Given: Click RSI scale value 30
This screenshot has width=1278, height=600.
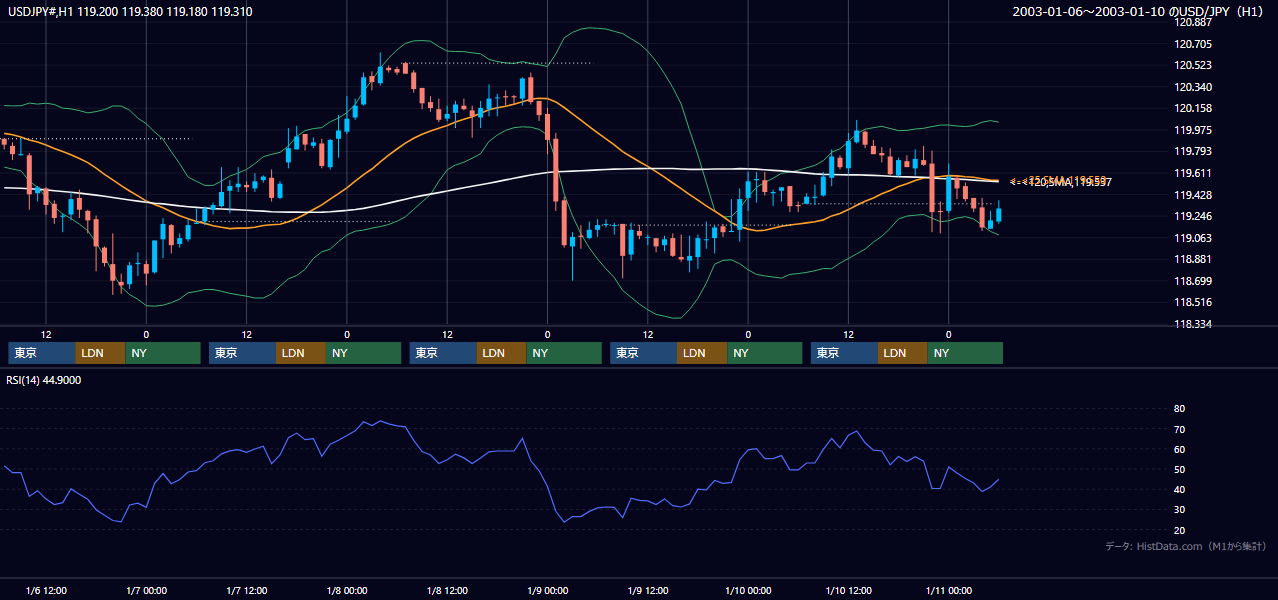Looking at the screenshot, I should 1179,510.
